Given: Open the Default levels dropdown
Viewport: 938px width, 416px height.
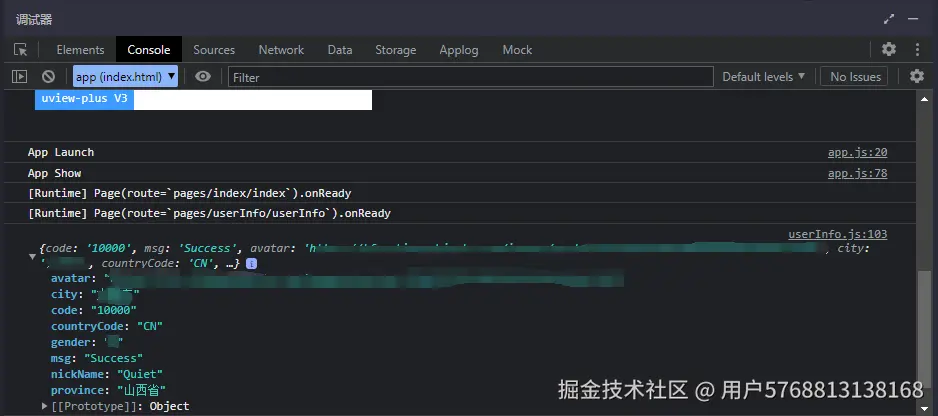Looking at the screenshot, I should [x=763, y=77].
